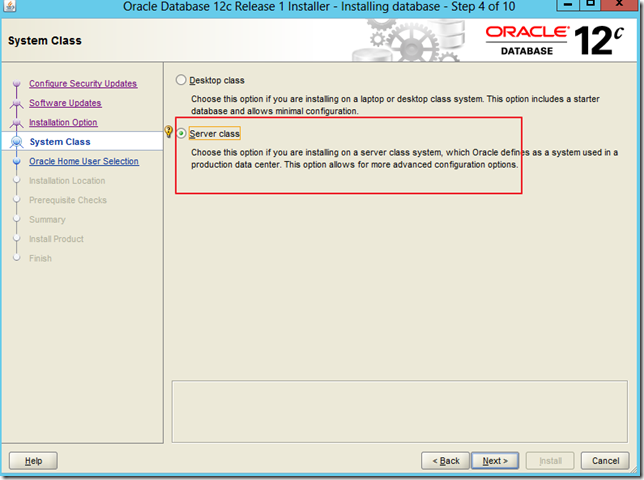The image size is (644, 480).
Task: Select System Class in the step list
Action: point(60,142)
